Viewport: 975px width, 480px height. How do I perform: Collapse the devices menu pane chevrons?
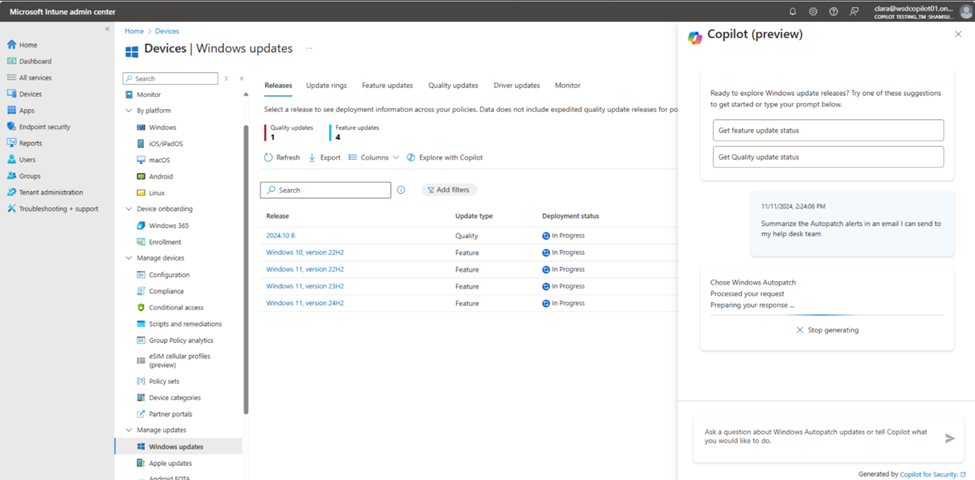242,79
